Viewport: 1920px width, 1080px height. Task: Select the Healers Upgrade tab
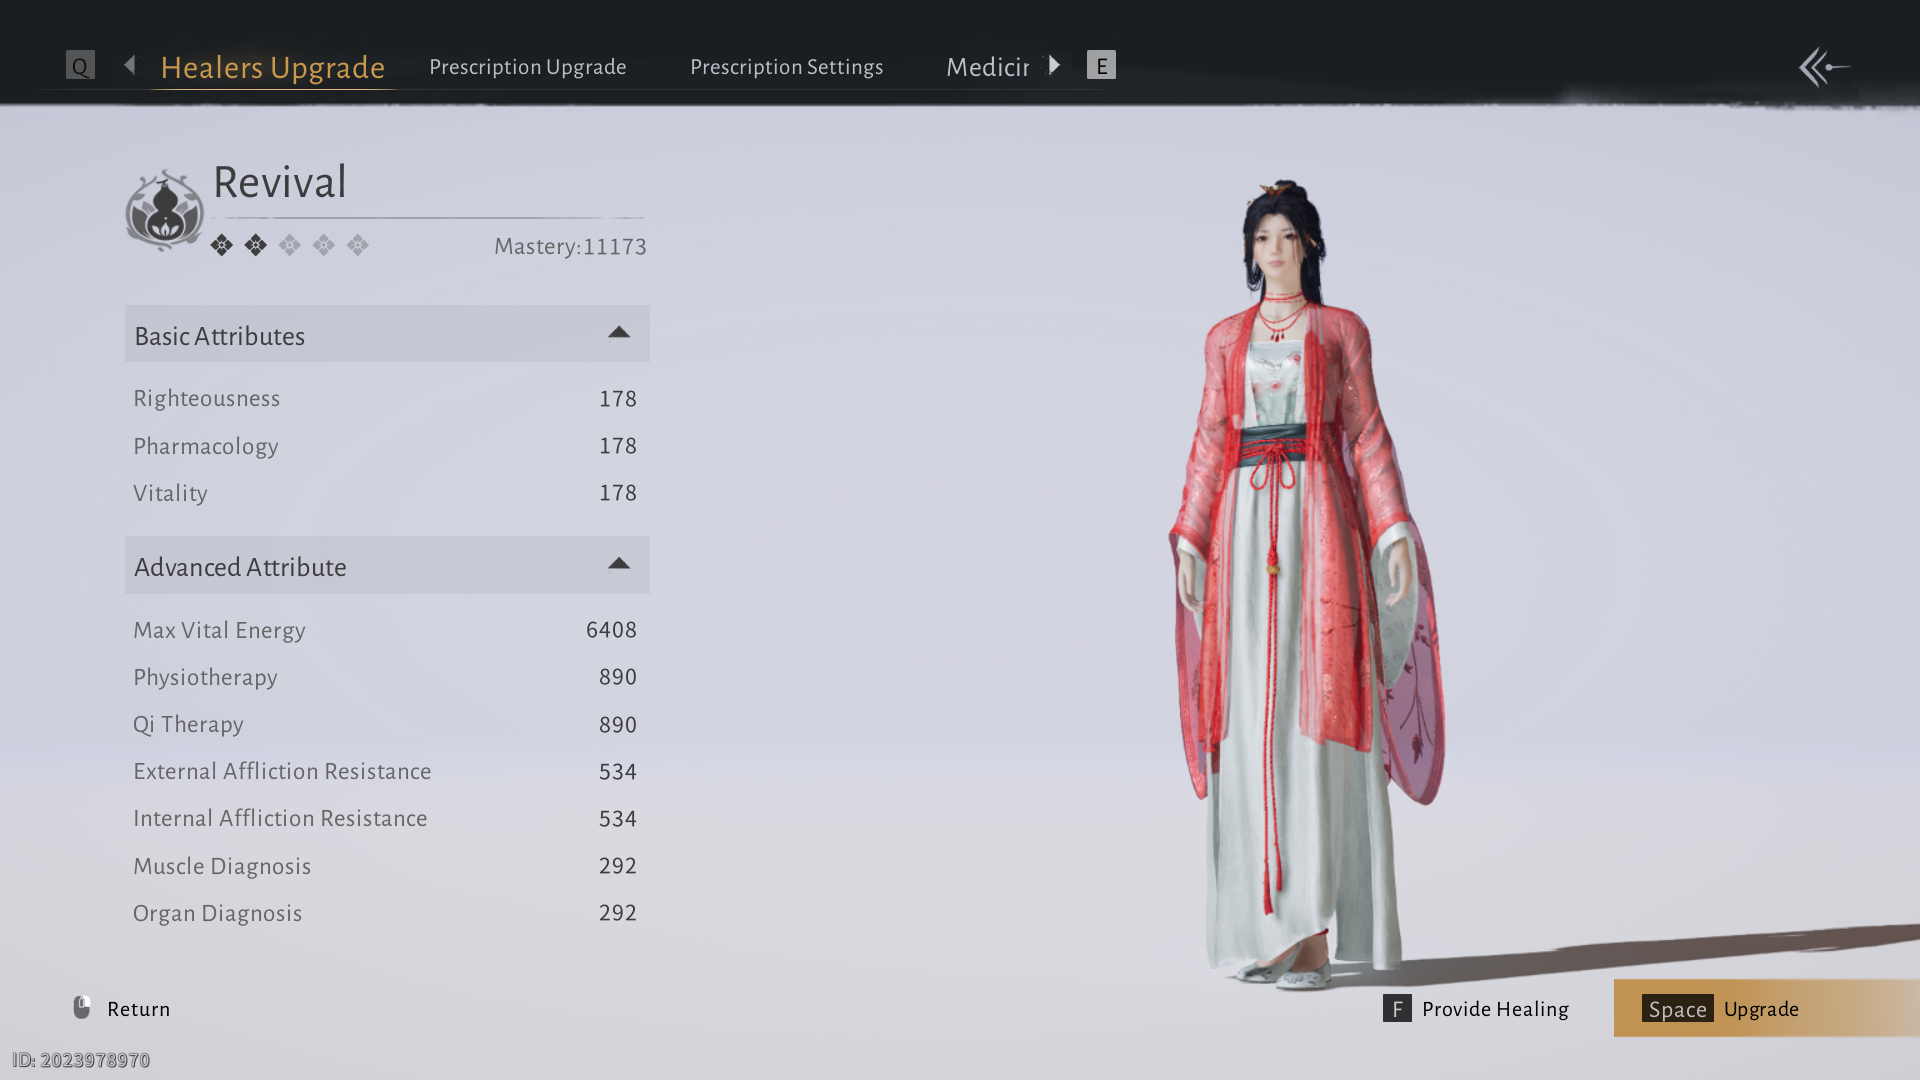[272, 67]
